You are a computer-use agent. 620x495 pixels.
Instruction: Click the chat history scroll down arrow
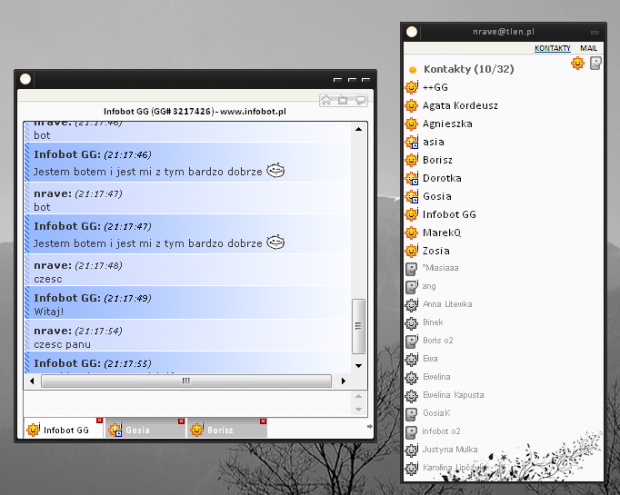359,366
